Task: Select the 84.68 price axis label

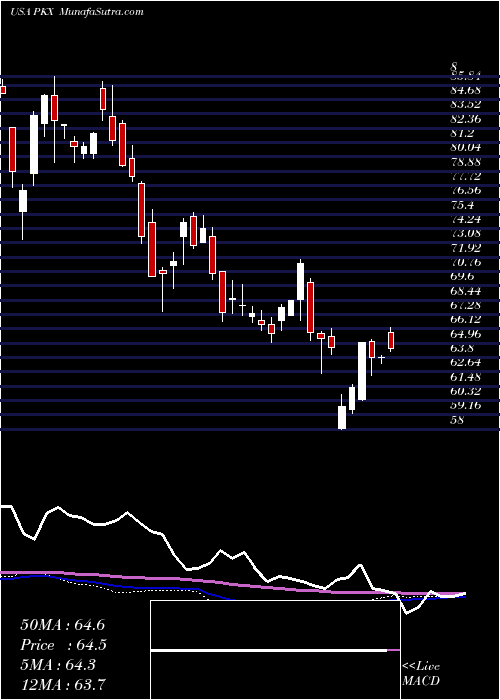Action: (466, 91)
